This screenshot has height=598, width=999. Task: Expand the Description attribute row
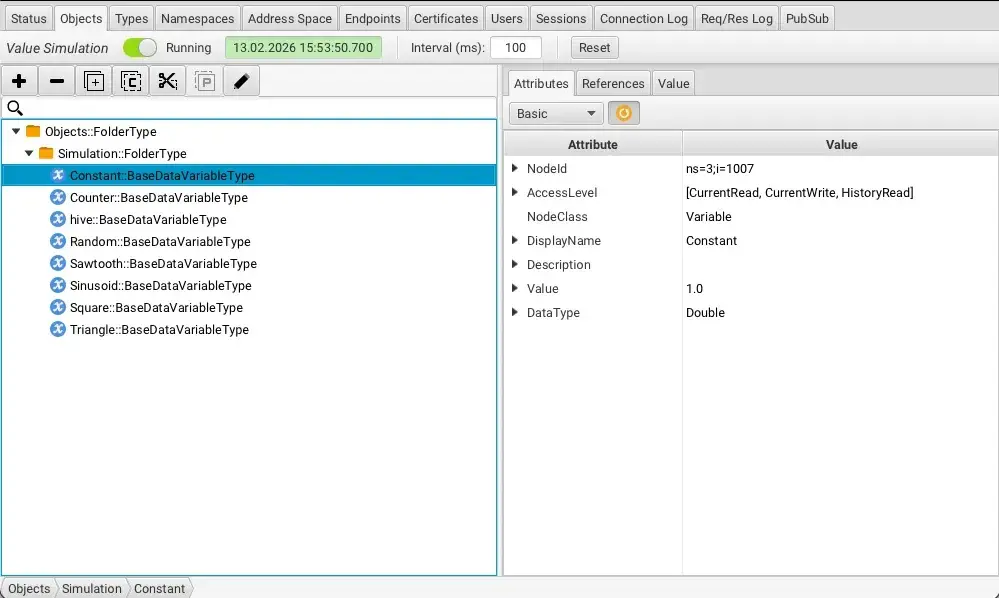tap(515, 264)
